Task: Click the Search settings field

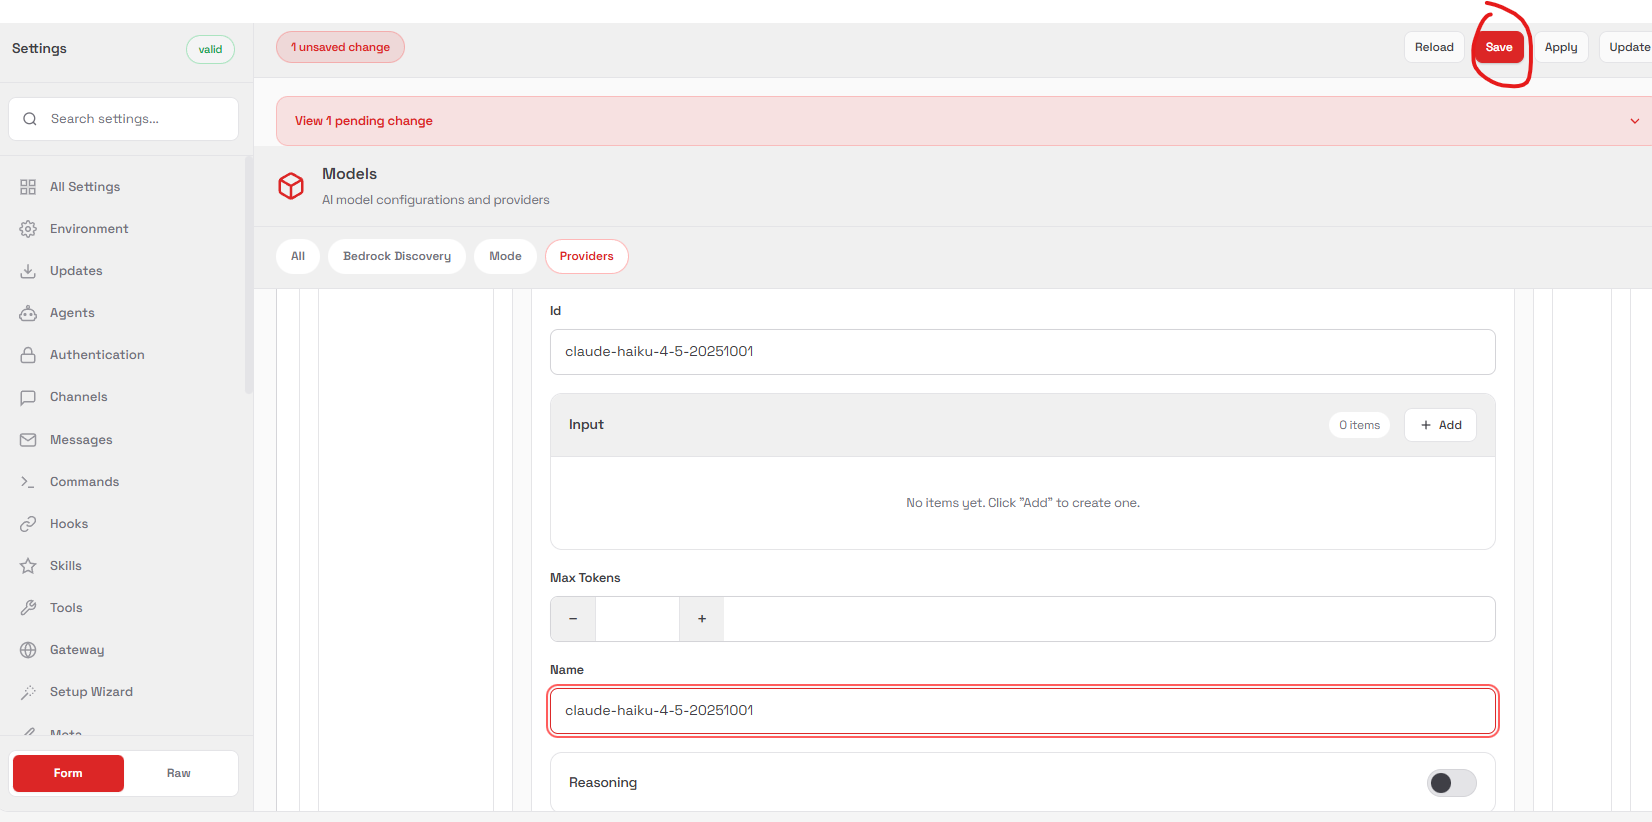Action: tap(124, 119)
